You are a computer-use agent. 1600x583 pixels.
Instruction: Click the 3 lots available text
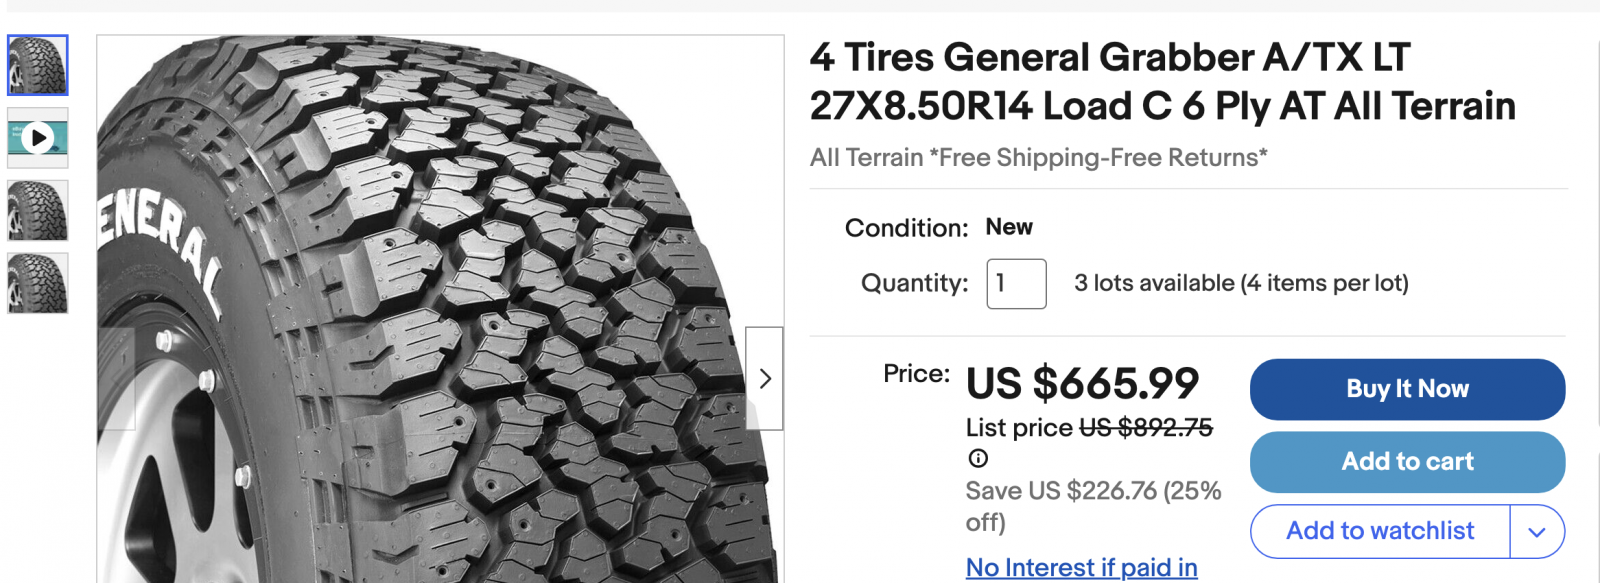(x=1241, y=284)
